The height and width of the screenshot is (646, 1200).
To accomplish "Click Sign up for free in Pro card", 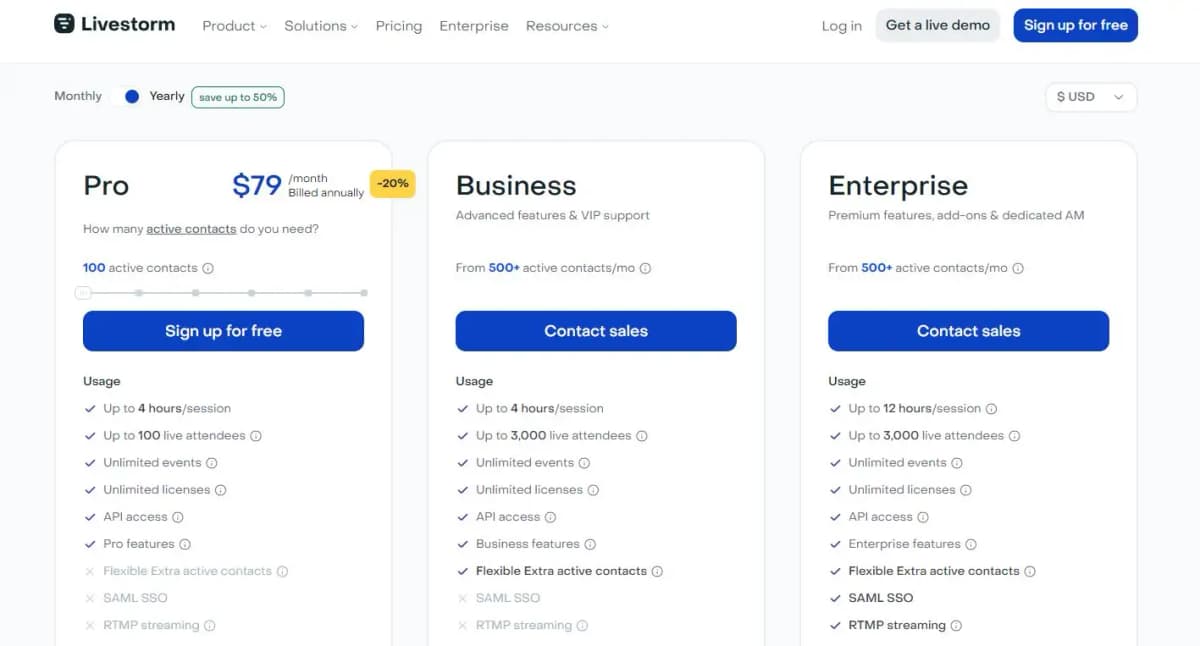I will point(223,331).
